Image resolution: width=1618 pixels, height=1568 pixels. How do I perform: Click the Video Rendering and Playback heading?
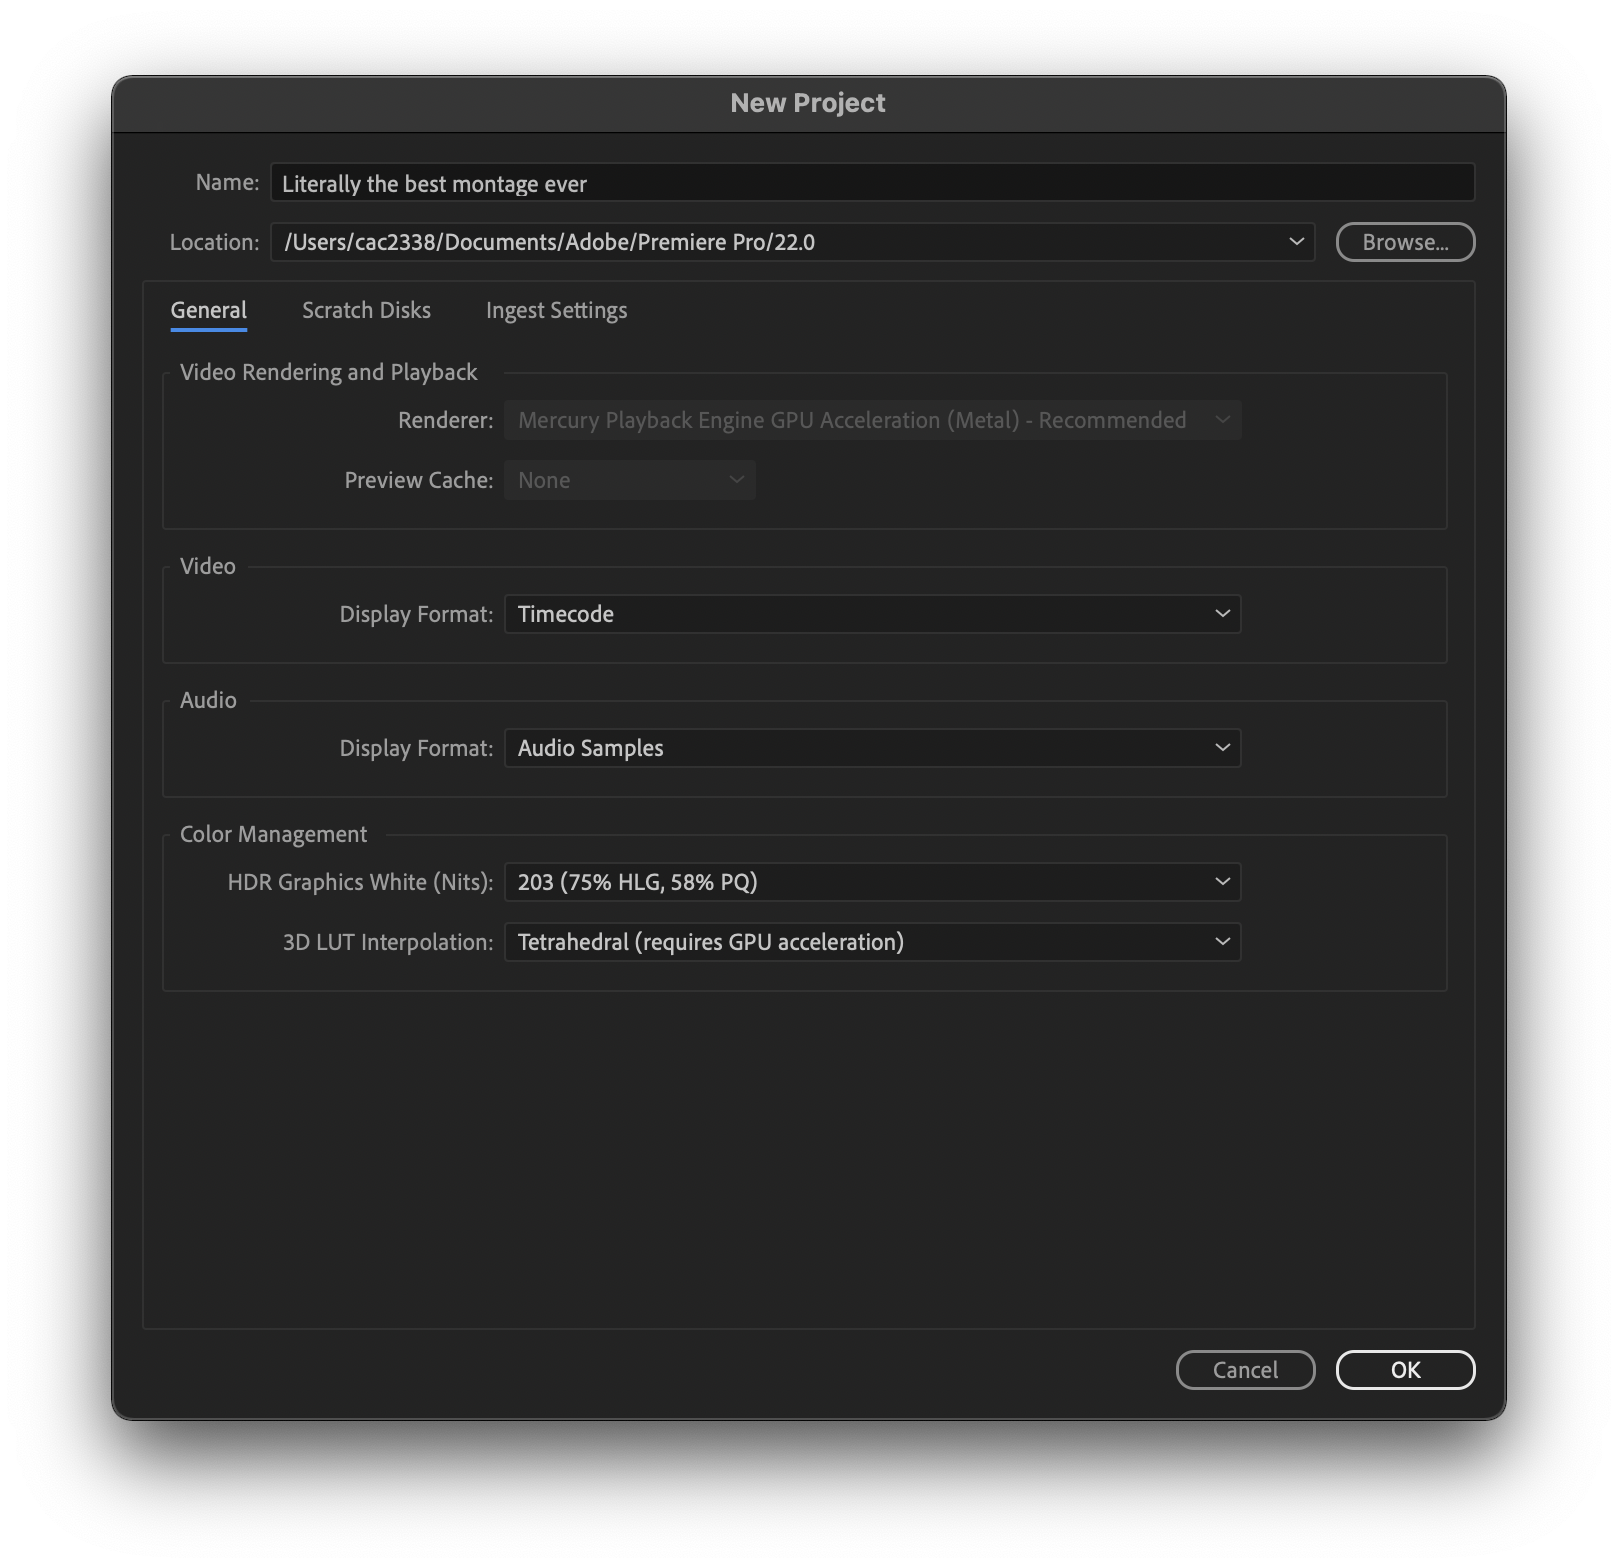tap(328, 372)
